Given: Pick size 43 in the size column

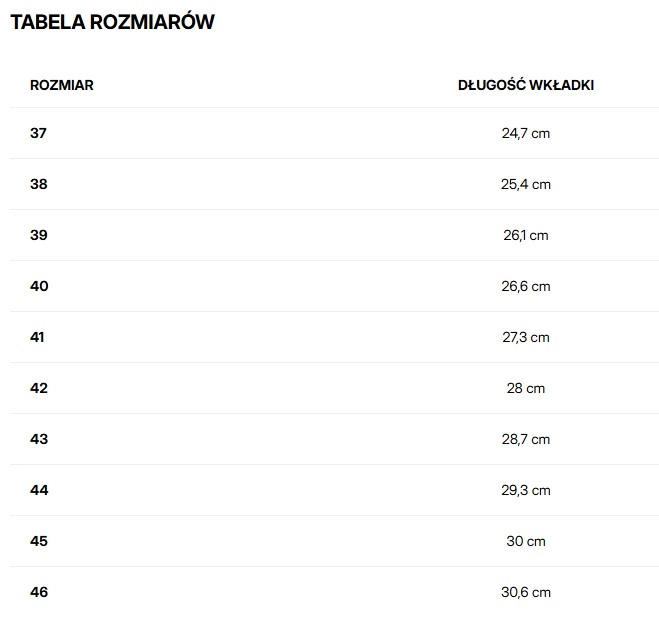Looking at the screenshot, I should (39, 439).
